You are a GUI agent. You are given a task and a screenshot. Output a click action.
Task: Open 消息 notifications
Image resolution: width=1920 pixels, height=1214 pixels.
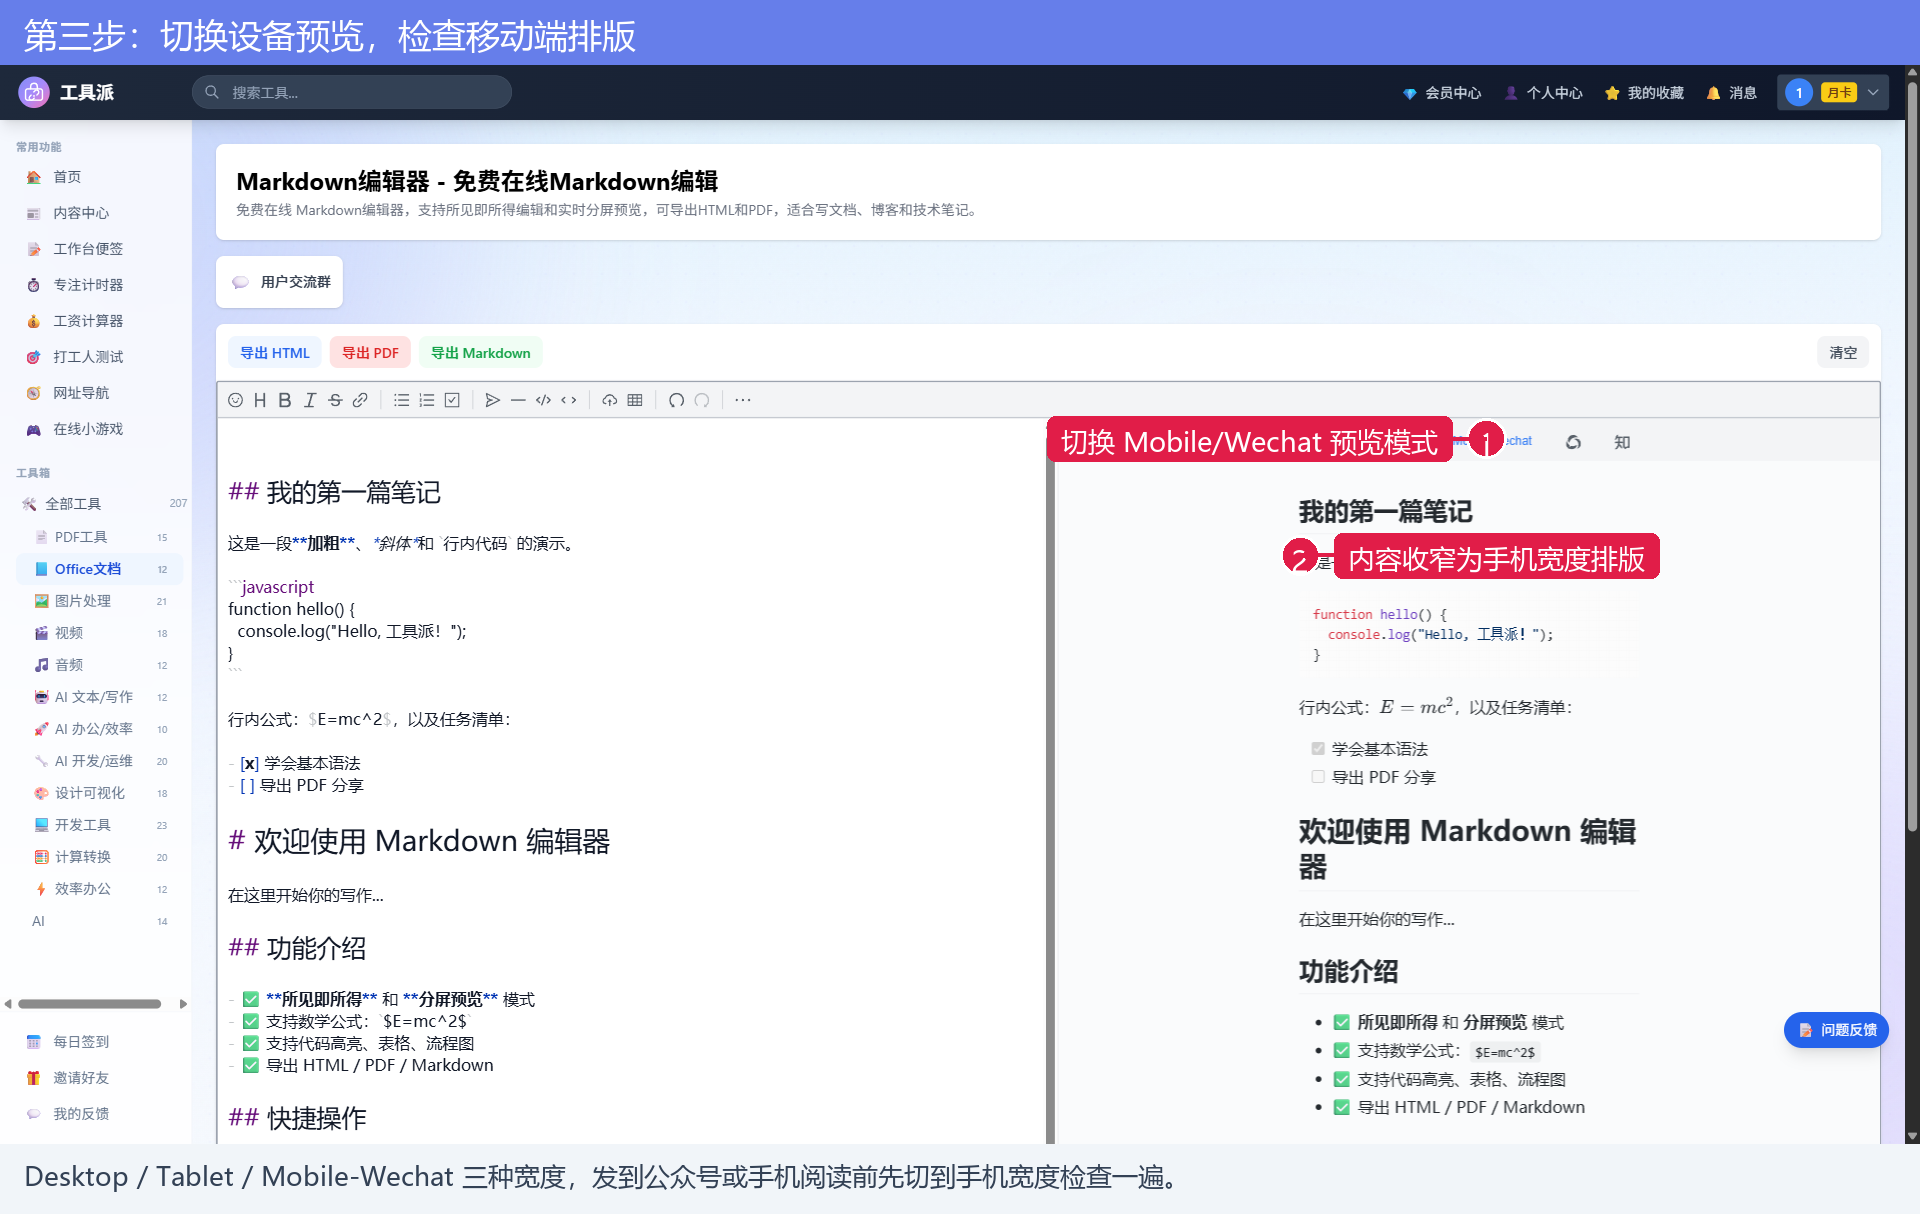(1731, 93)
